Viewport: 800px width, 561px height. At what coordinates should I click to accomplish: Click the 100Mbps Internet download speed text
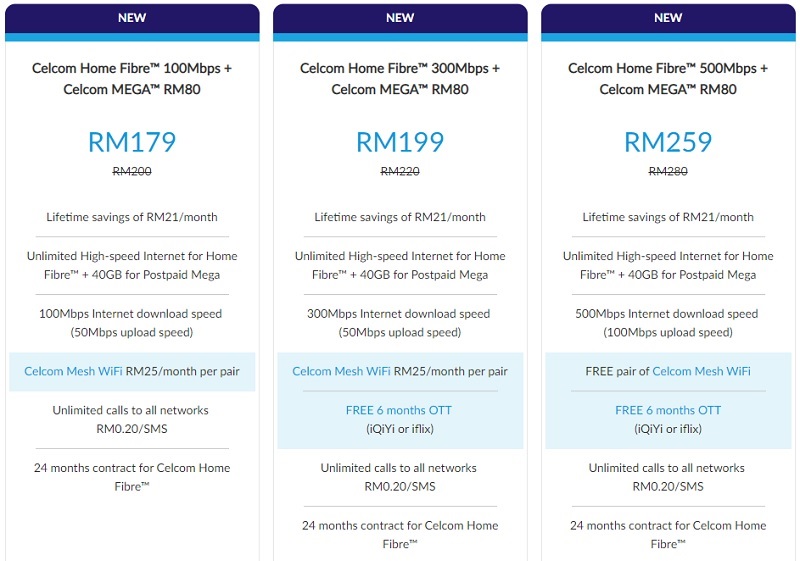[131, 314]
